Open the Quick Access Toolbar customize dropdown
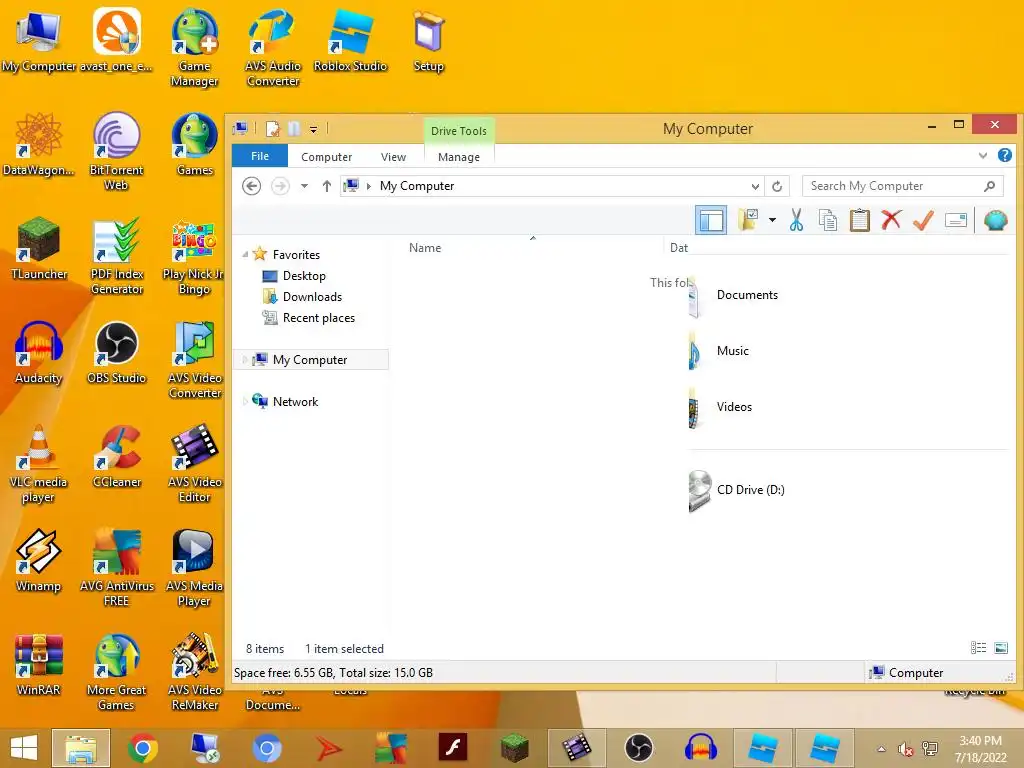 coord(313,129)
